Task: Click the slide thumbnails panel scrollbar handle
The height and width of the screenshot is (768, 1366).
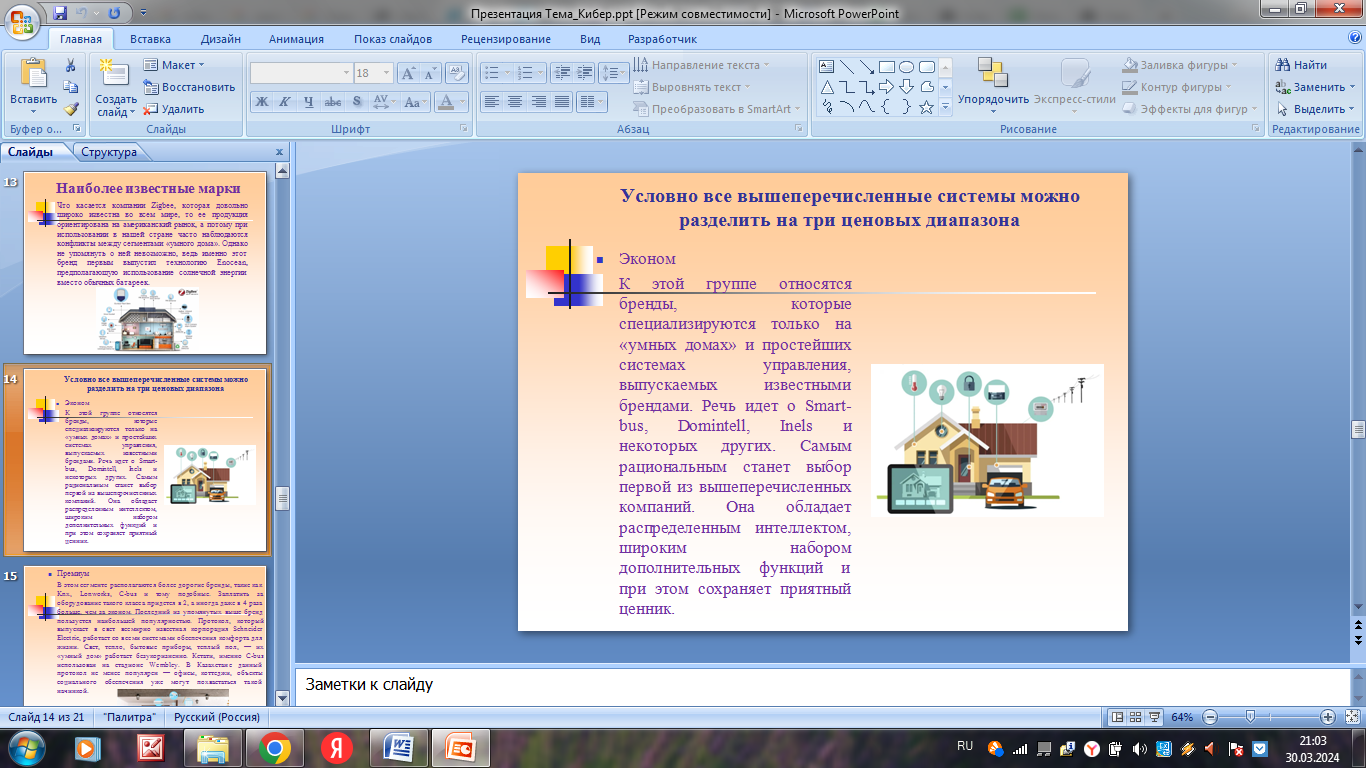Action: click(282, 498)
